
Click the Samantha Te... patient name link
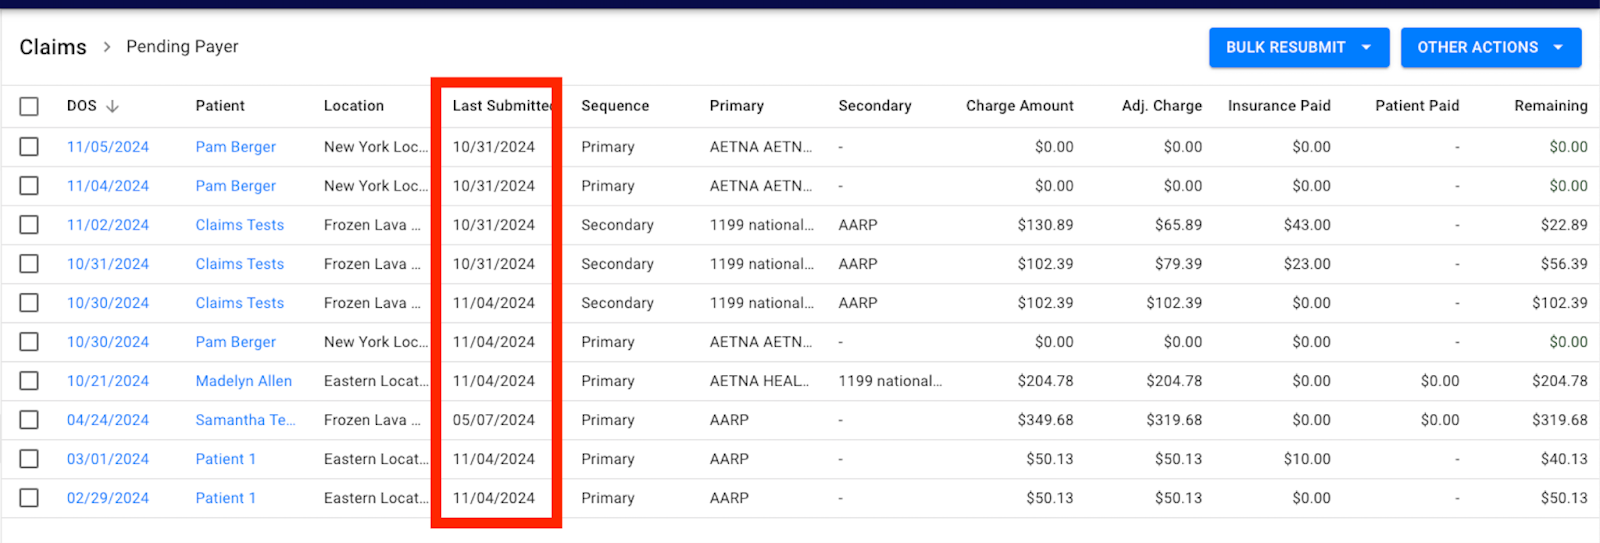[246, 420]
